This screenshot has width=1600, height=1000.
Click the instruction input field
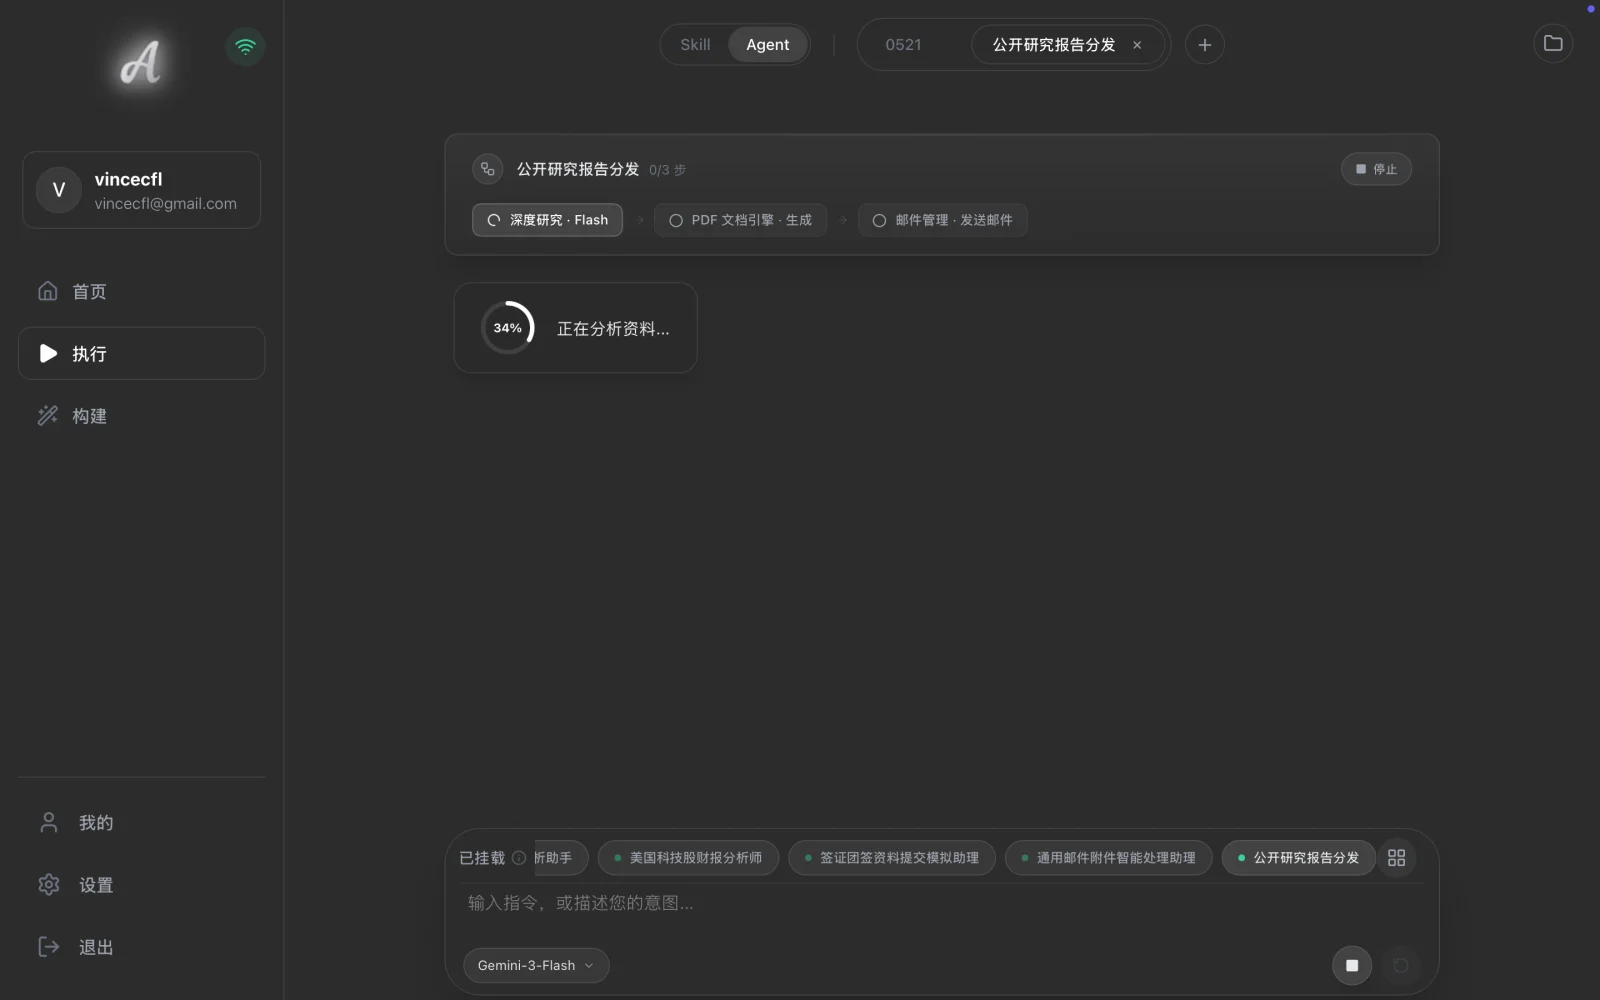(x=940, y=903)
